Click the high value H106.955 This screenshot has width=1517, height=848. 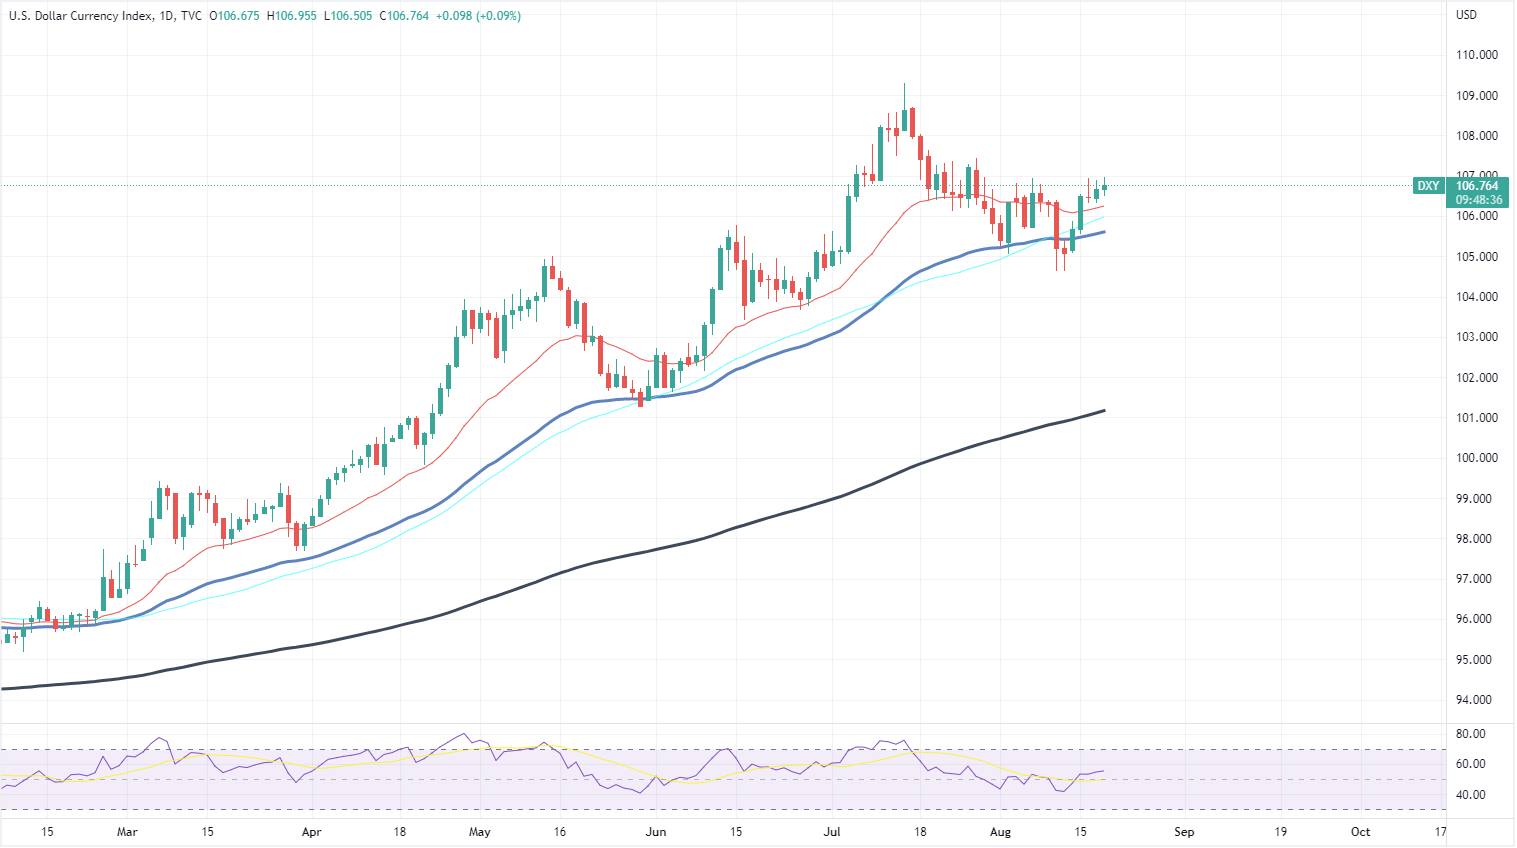point(292,16)
